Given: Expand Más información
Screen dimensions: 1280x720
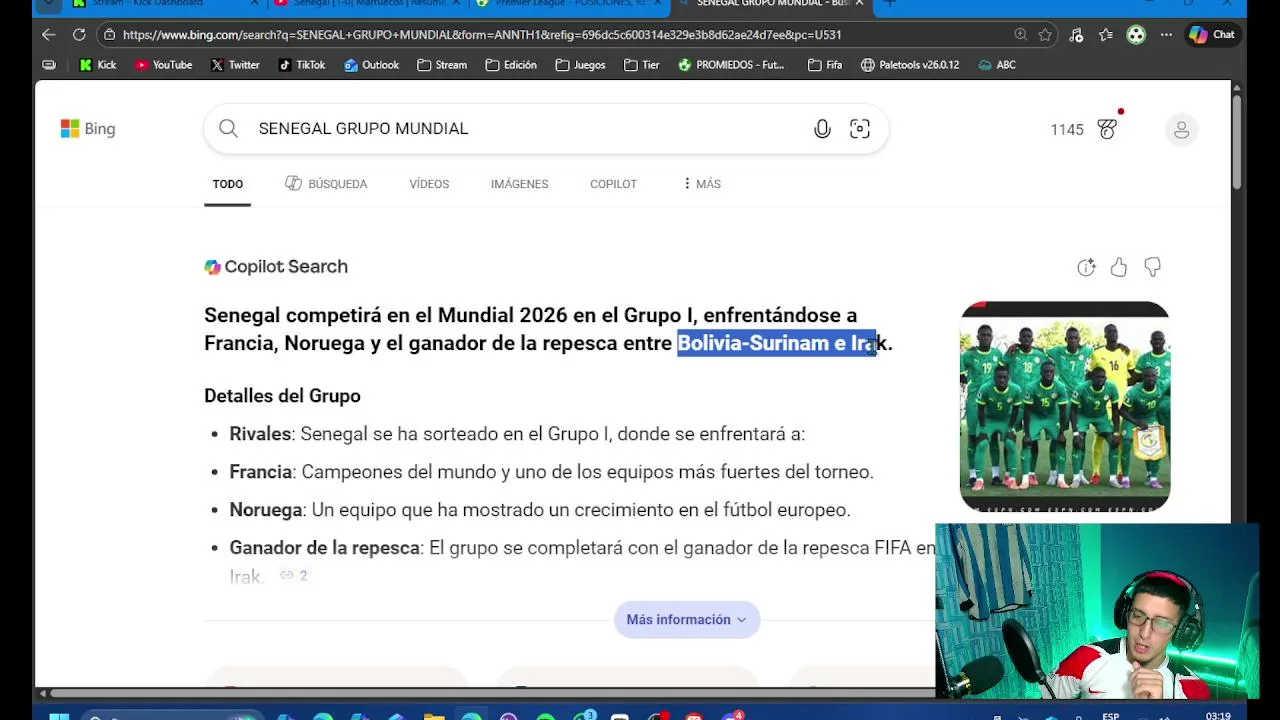Looking at the screenshot, I should click(x=687, y=620).
